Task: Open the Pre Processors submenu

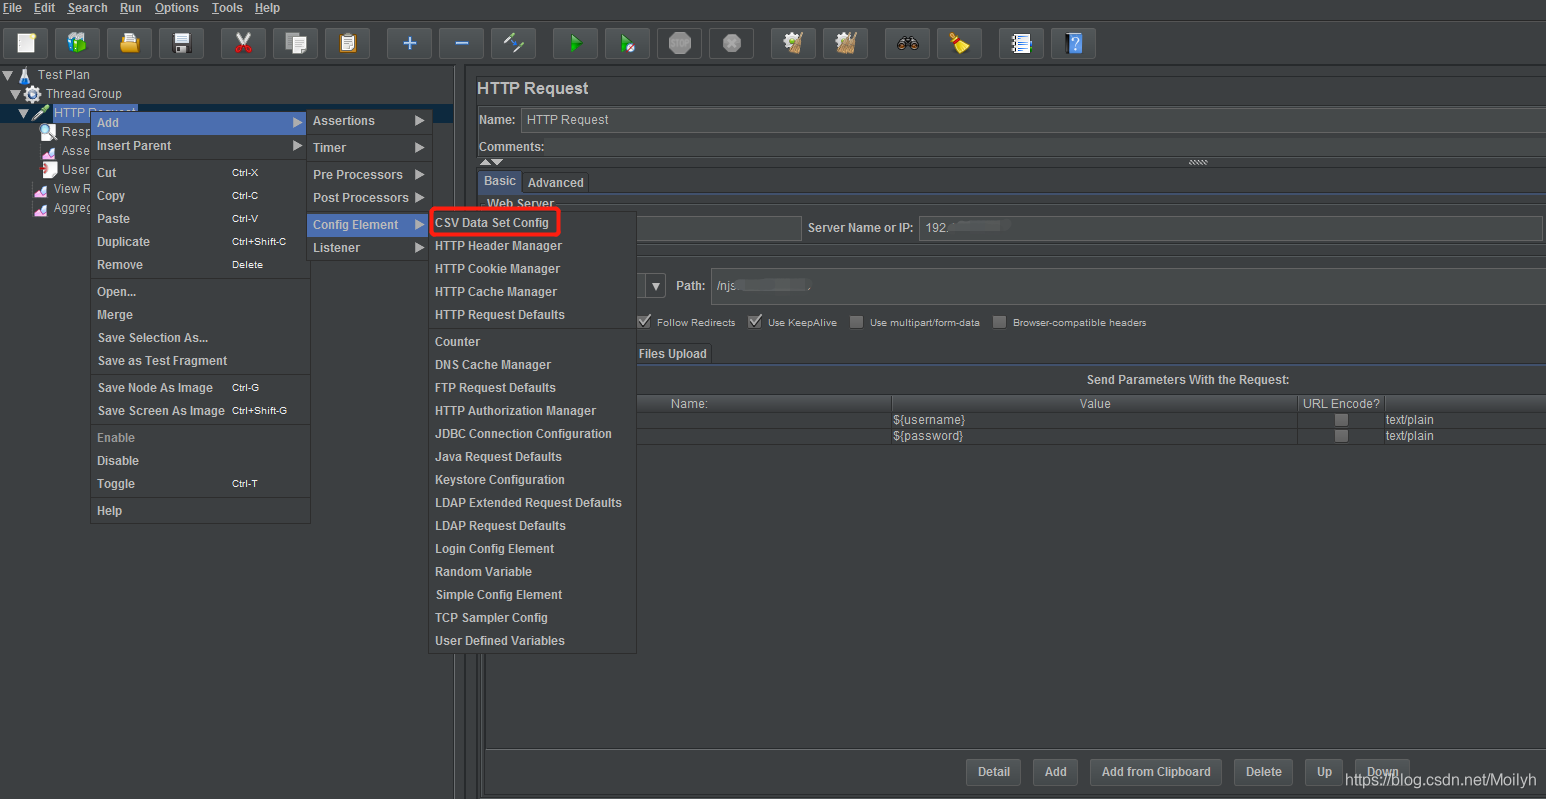Action: point(368,175)
